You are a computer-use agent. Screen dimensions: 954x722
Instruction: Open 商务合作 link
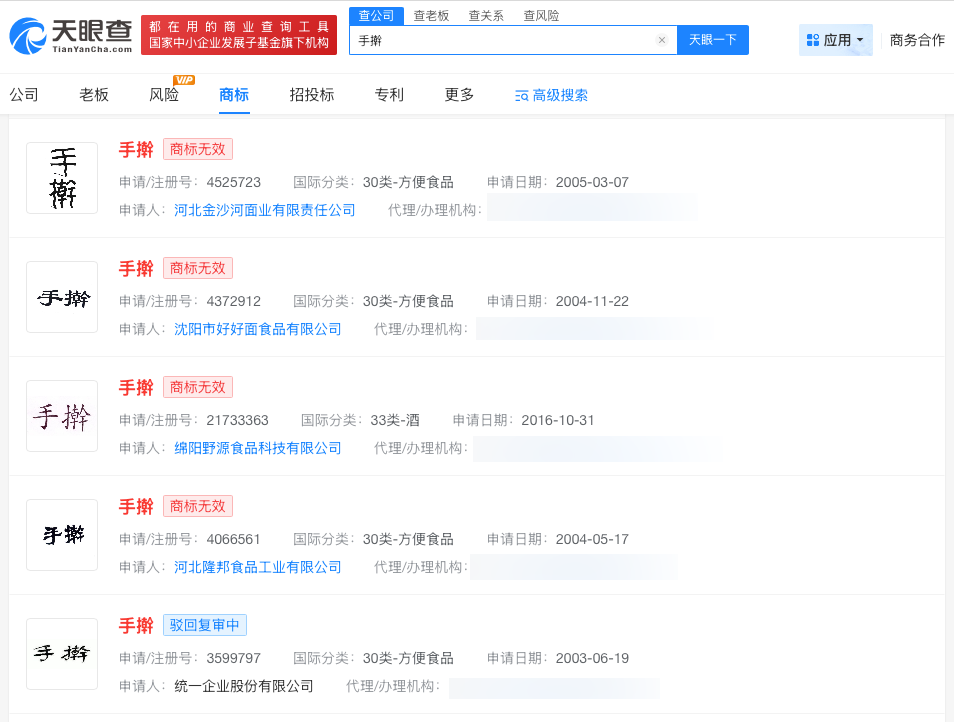tap(917, 40)
